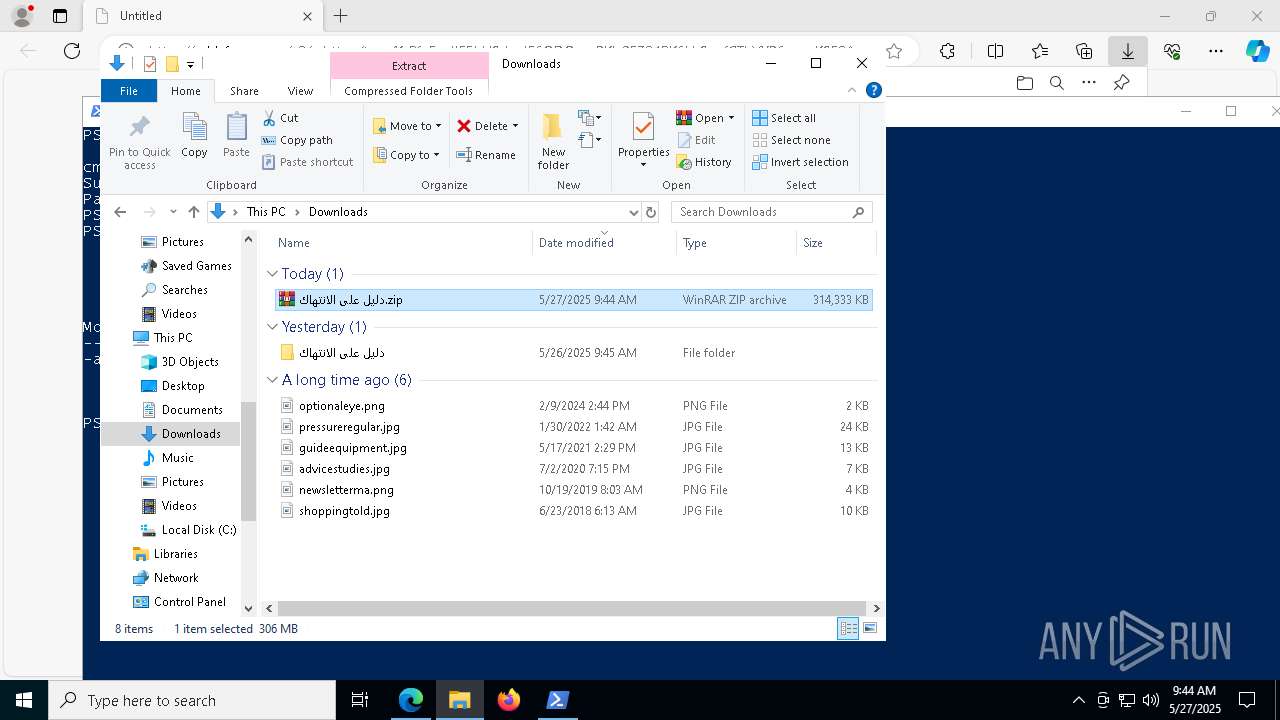Viewport: 1280px width, 720px height.
Task: Click Select all in ribbon
Action: pyautogui.click(x=784, y=118)
